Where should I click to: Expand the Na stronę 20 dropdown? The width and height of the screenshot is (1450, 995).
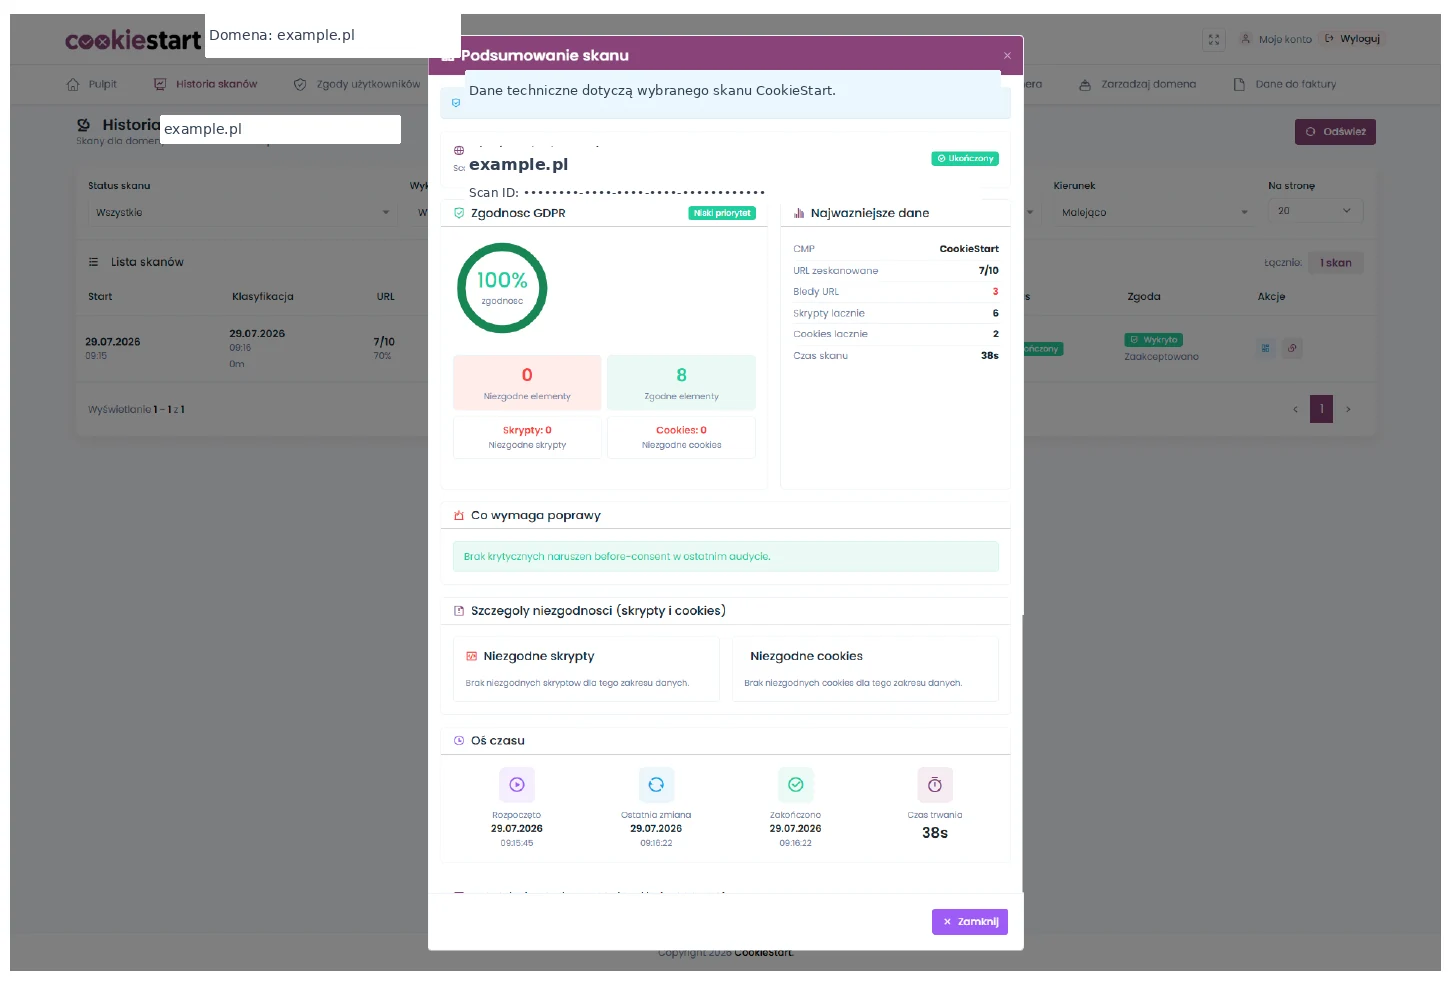click(1315, 211)
